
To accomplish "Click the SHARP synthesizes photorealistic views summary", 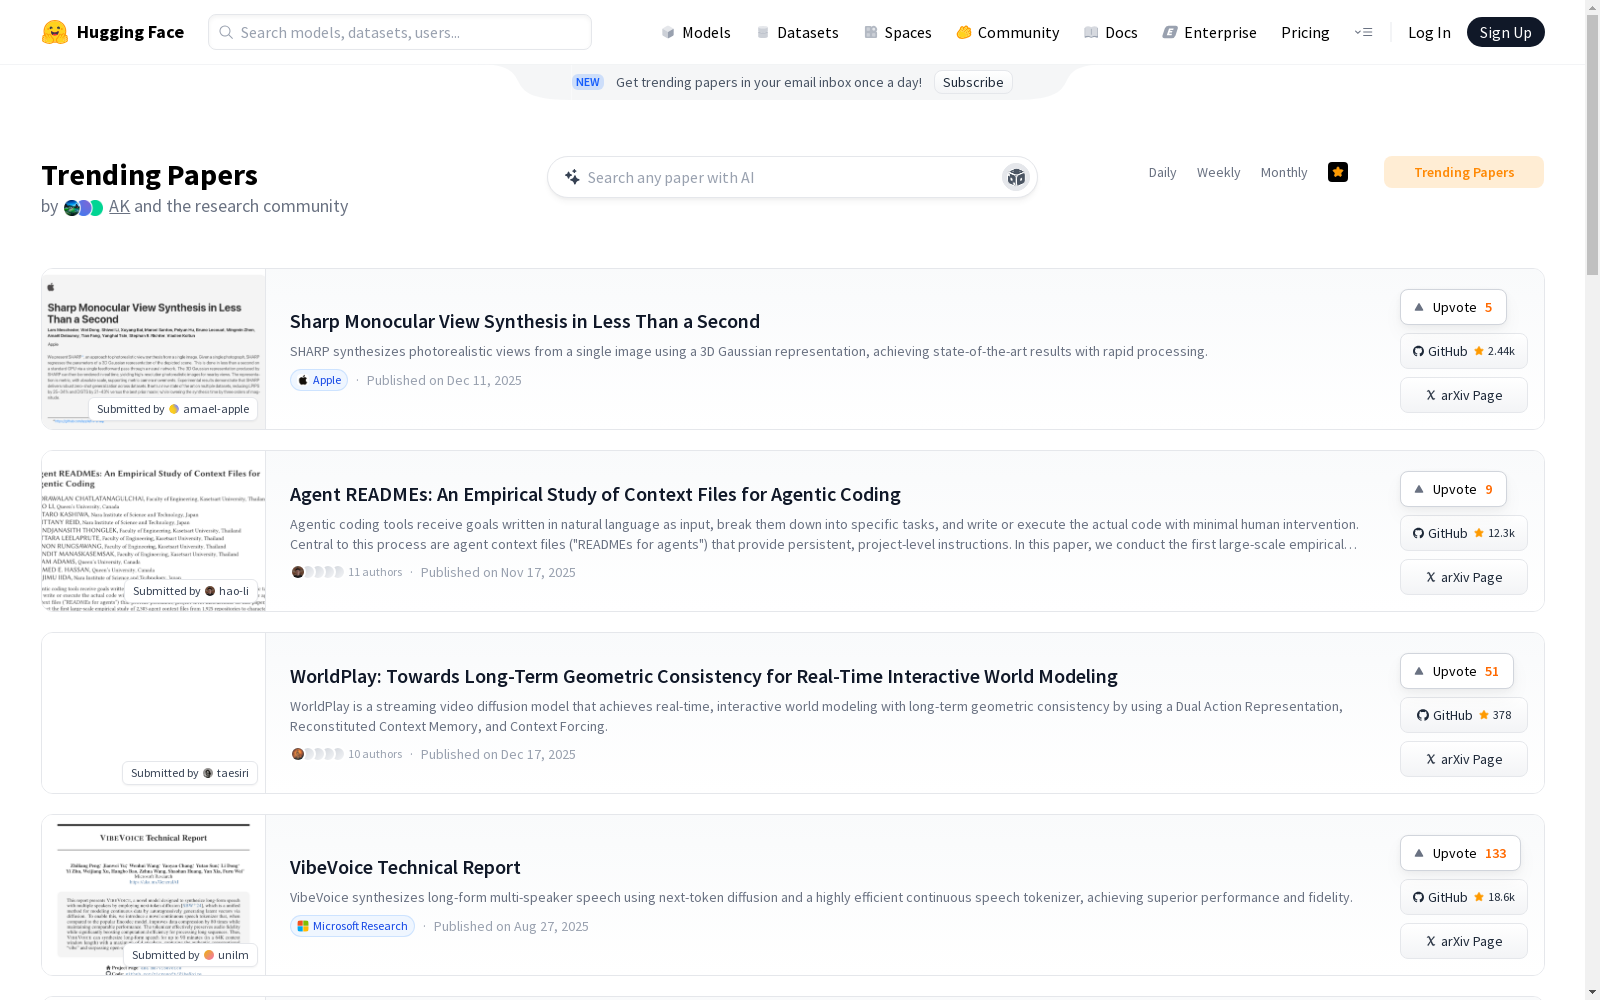I will 749,351.
